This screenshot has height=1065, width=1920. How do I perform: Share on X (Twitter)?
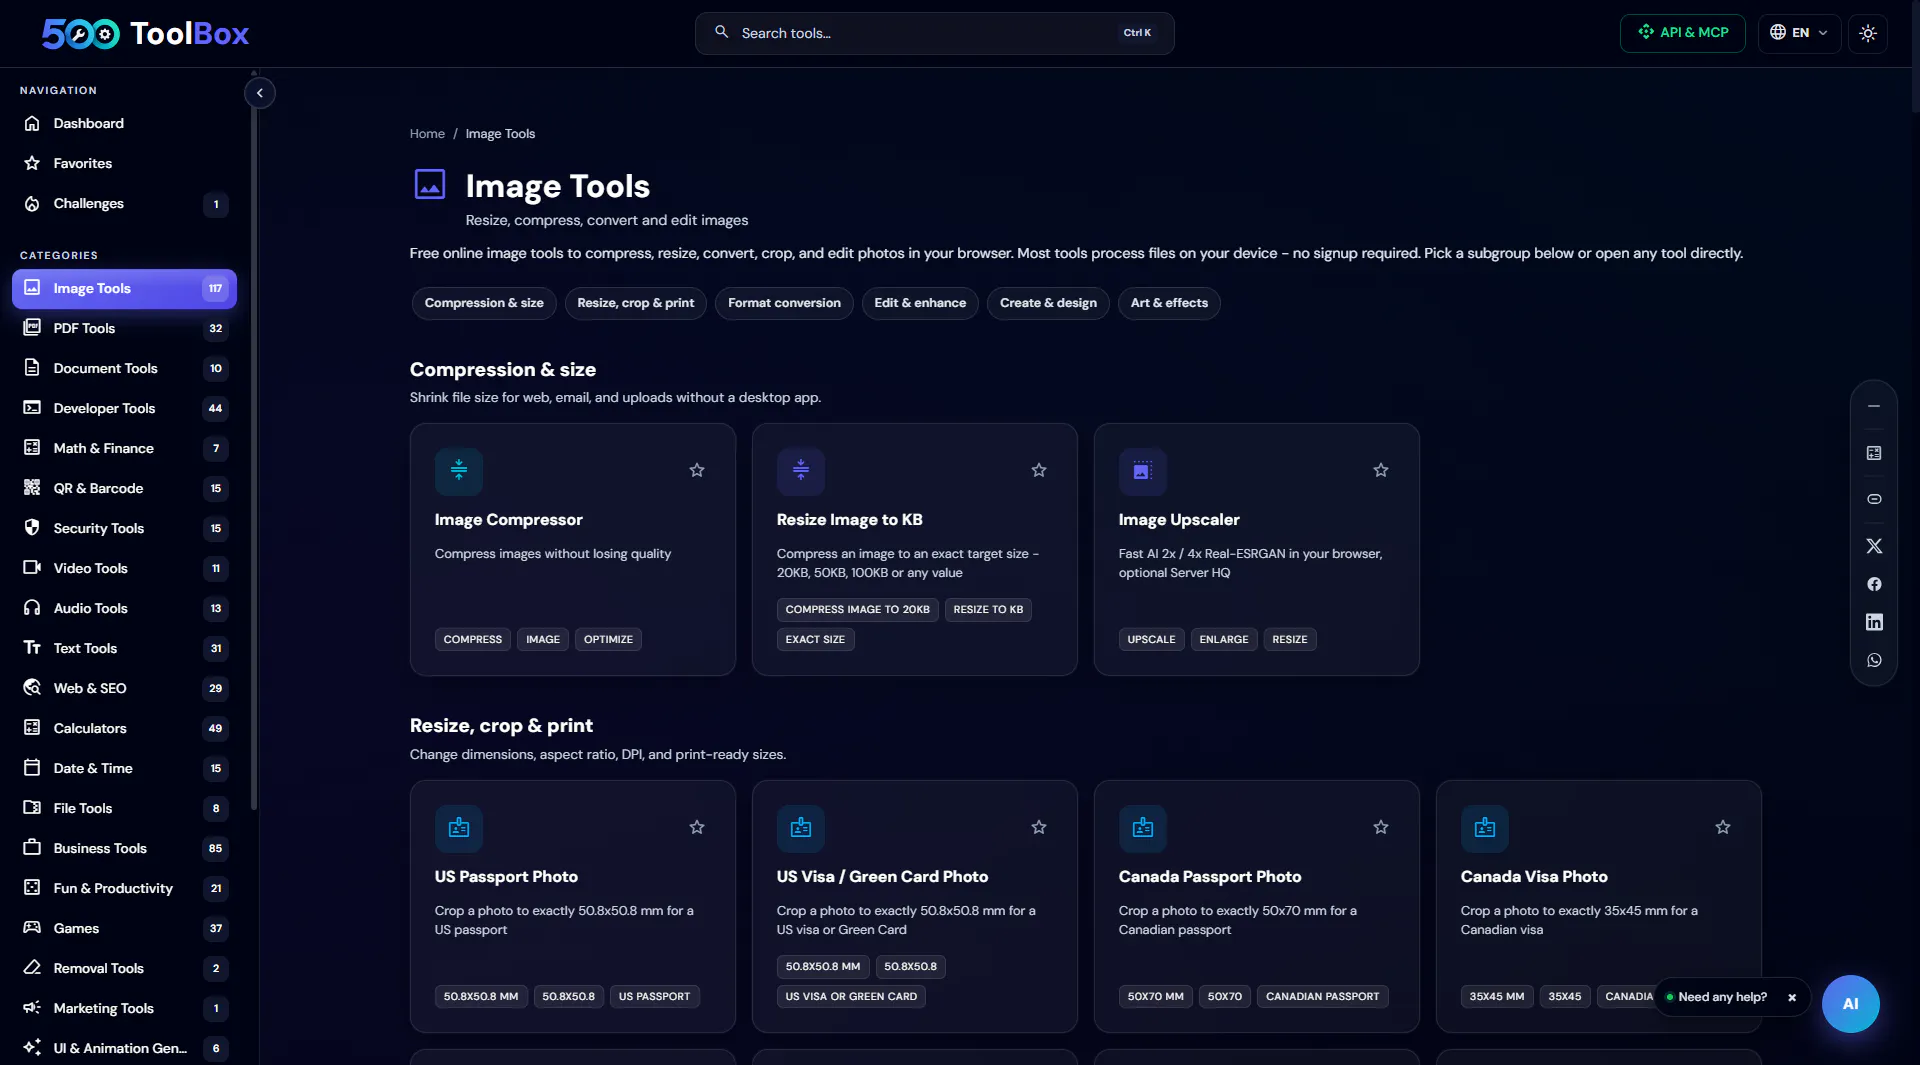tap(1874, 546)
